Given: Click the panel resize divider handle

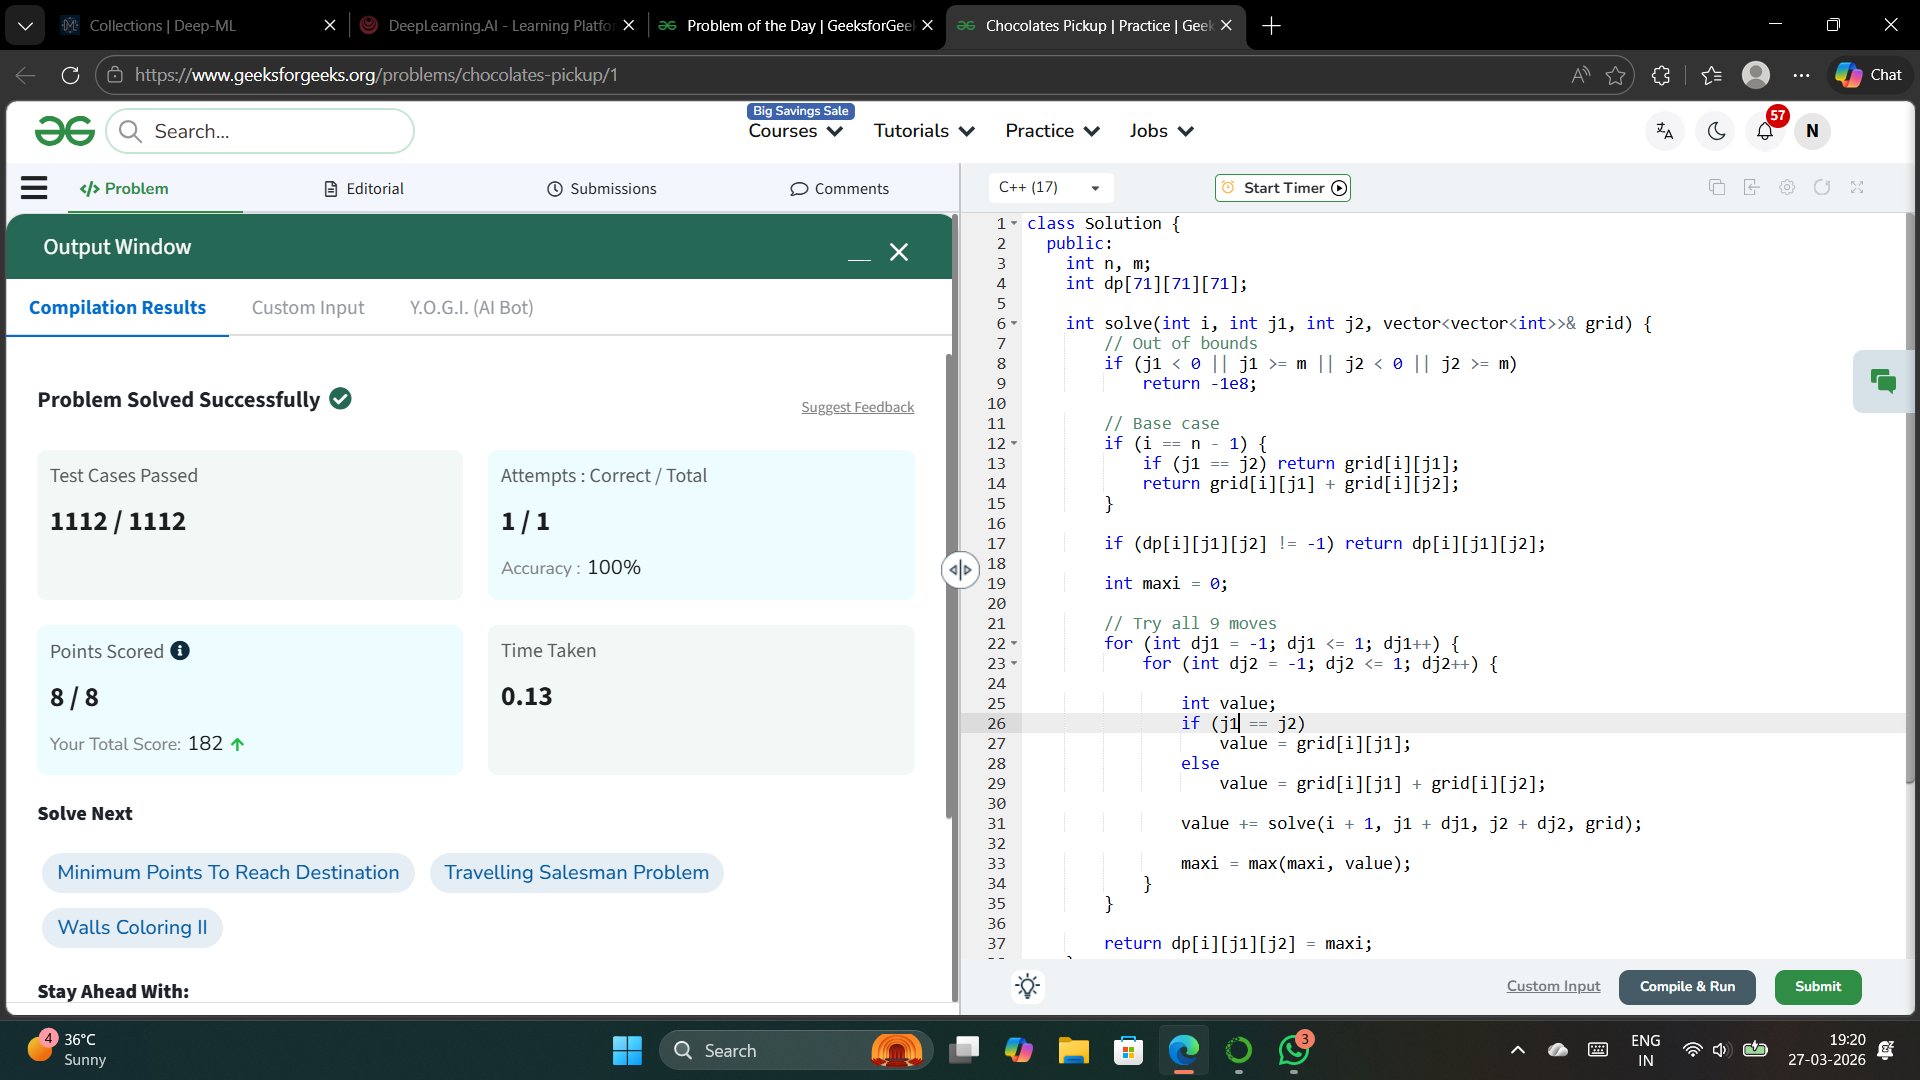Looking at the screenshot, I should 960,570.
